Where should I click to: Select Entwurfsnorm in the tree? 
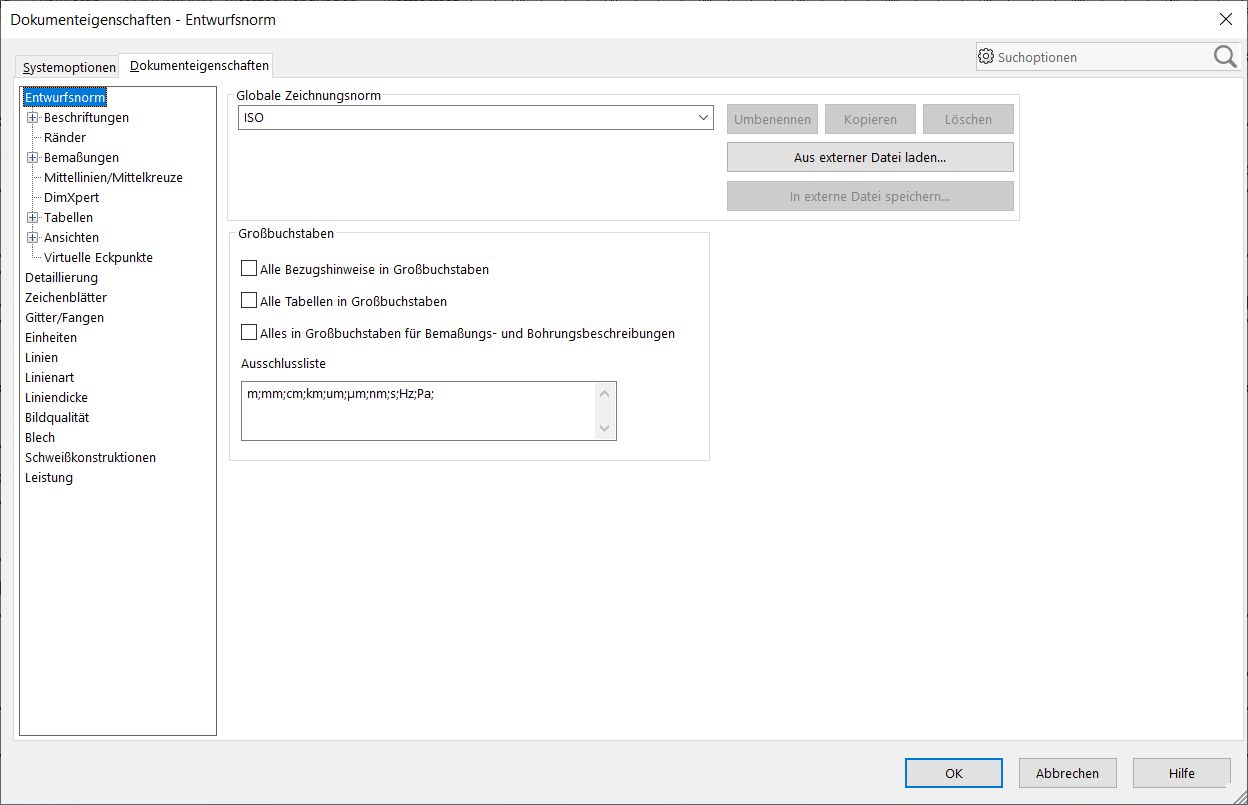pyautogui.click(x=65, y=98)
